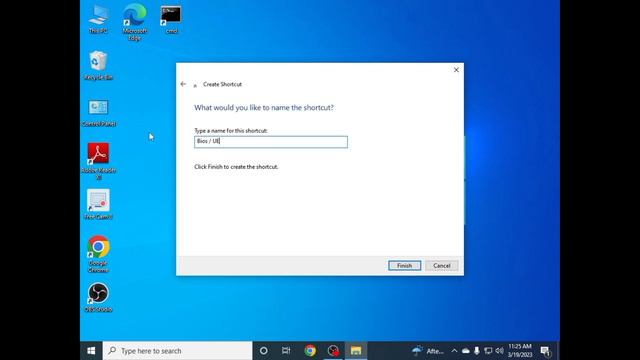This screenshot has width=640, height=360.
Task: Open the Control Panel desktop icon
Action: point(98,112)
